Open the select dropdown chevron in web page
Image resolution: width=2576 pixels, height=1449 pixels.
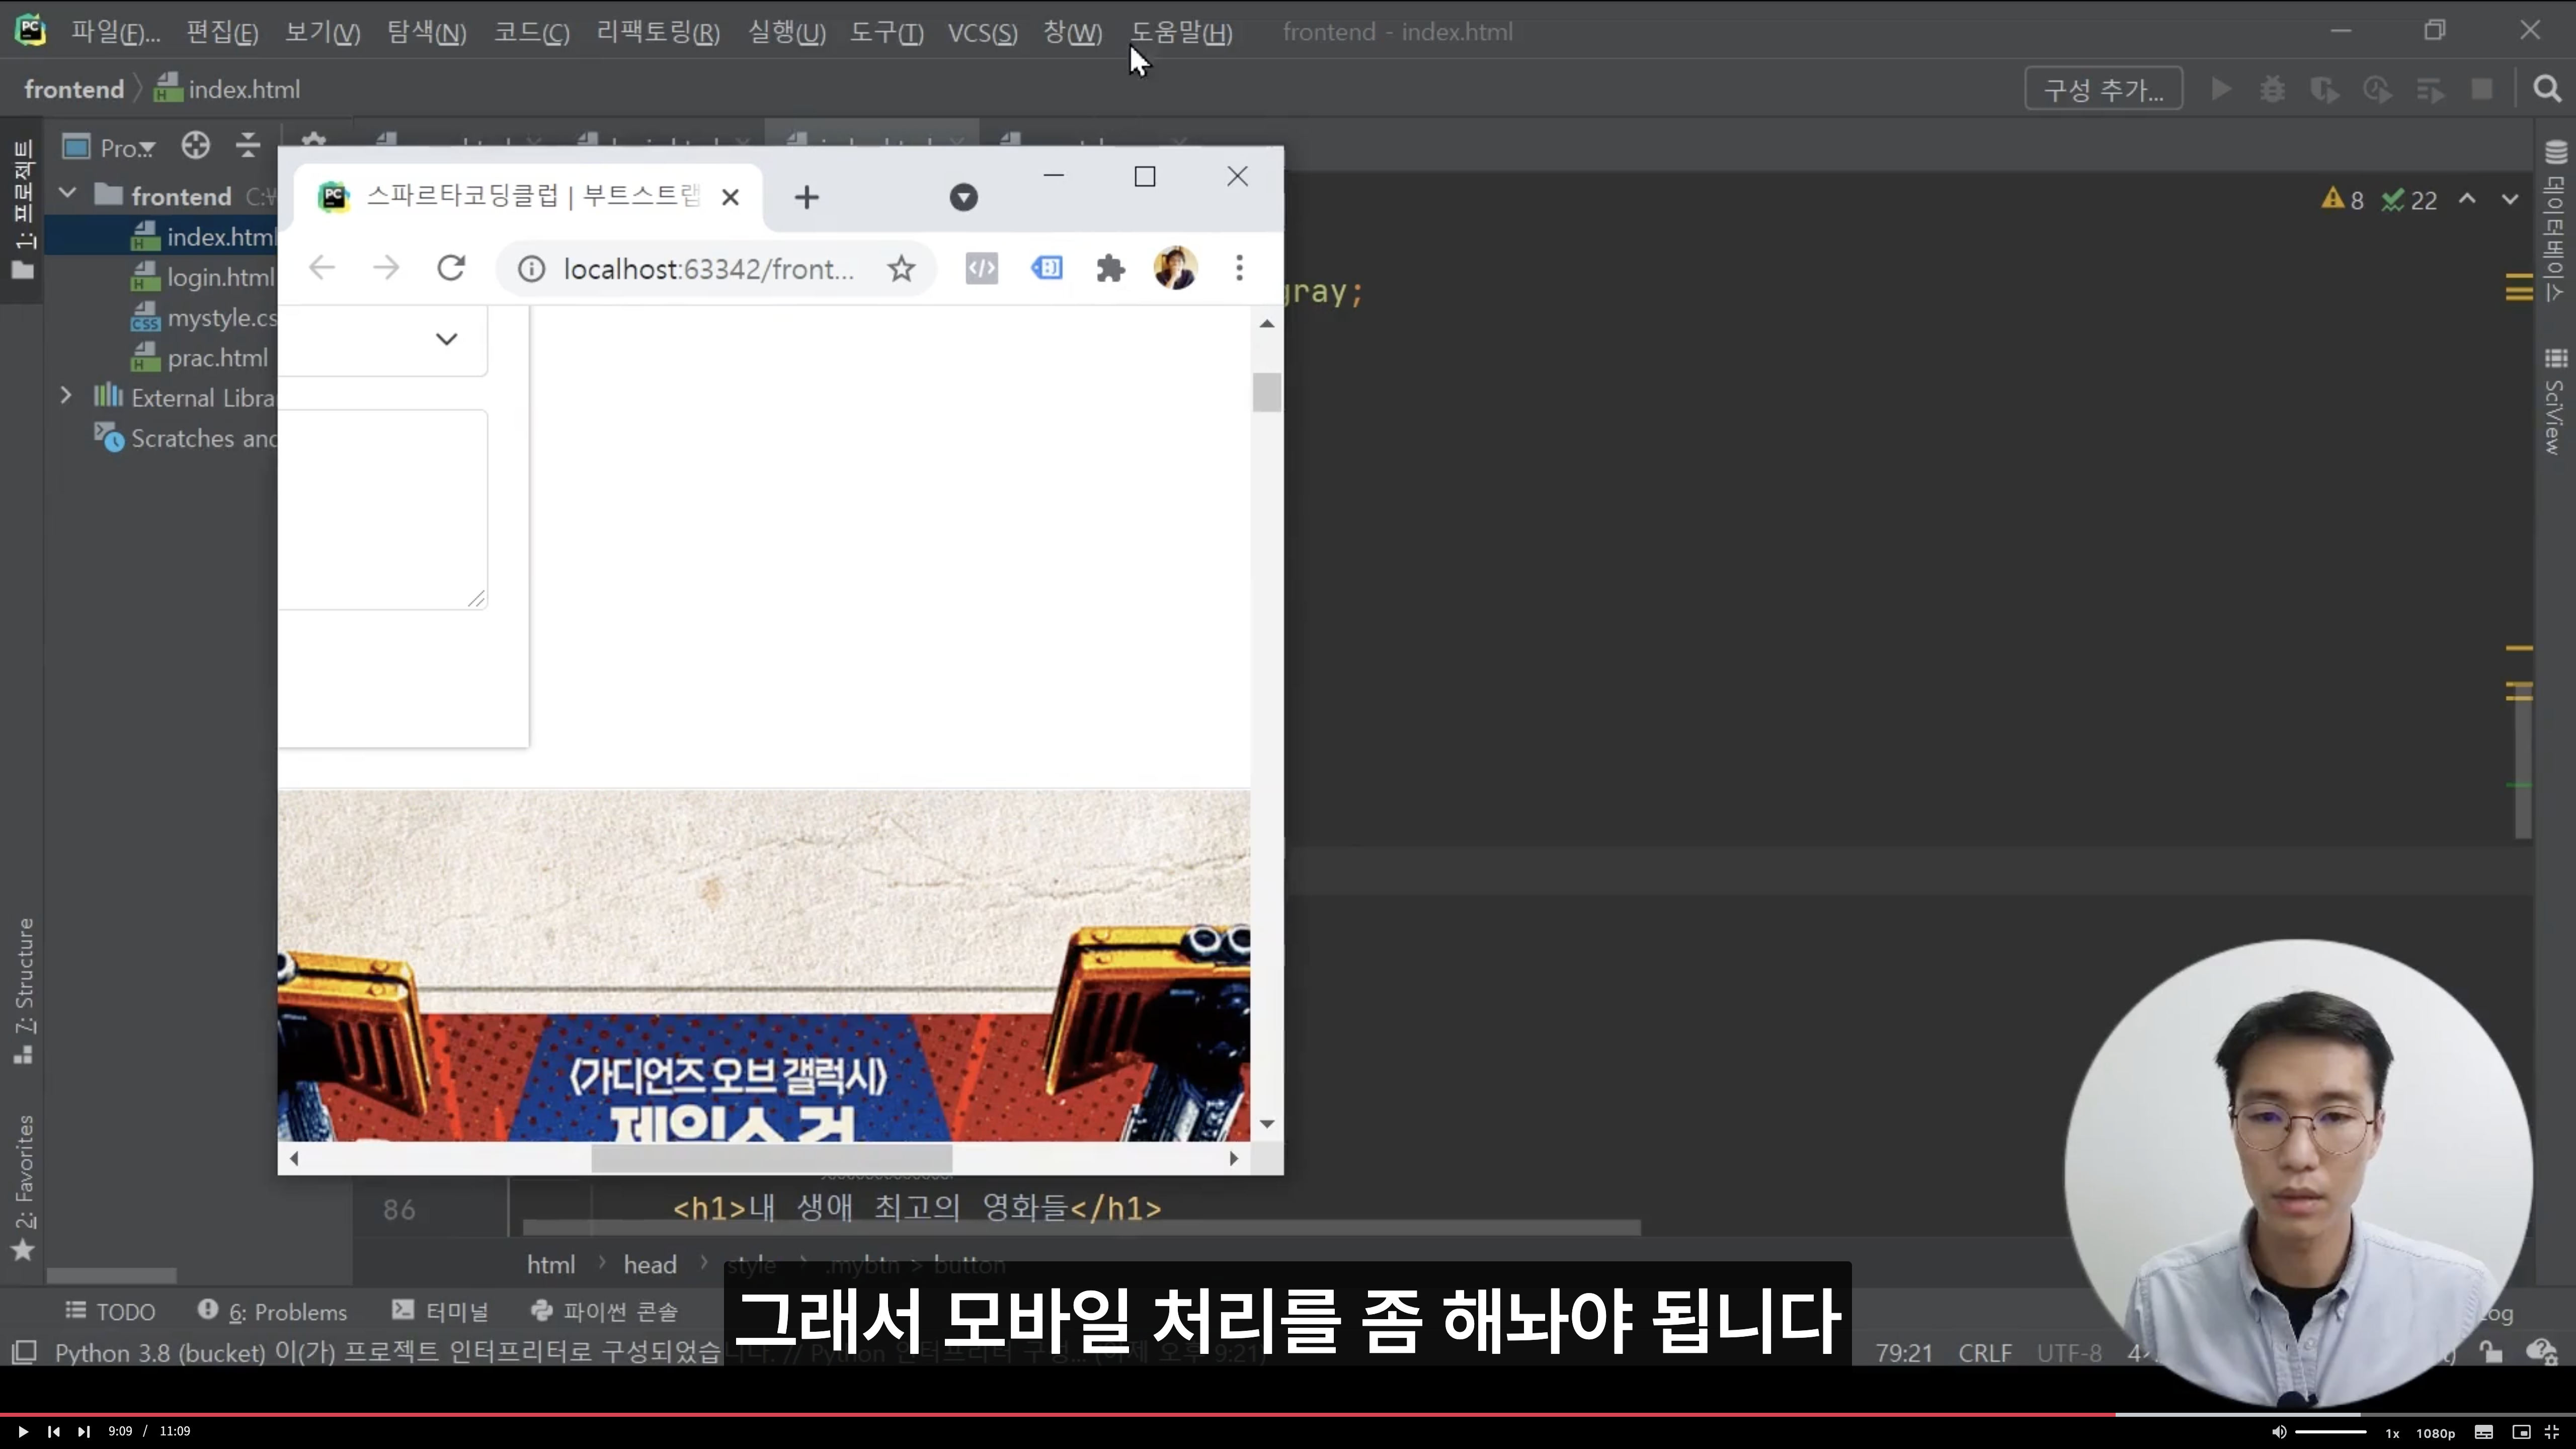click(x=447, y=339)
